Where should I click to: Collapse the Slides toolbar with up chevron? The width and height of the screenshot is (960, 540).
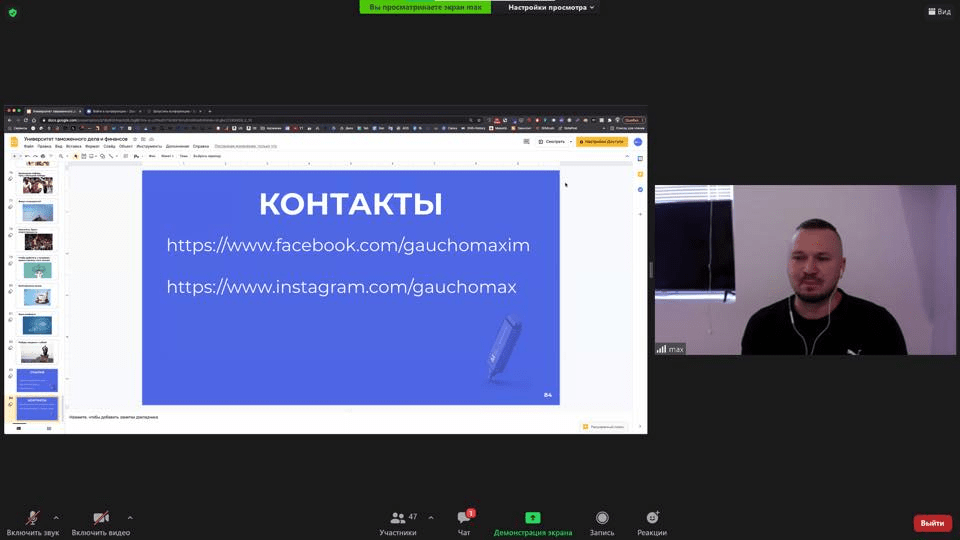(x=627, y=156)
